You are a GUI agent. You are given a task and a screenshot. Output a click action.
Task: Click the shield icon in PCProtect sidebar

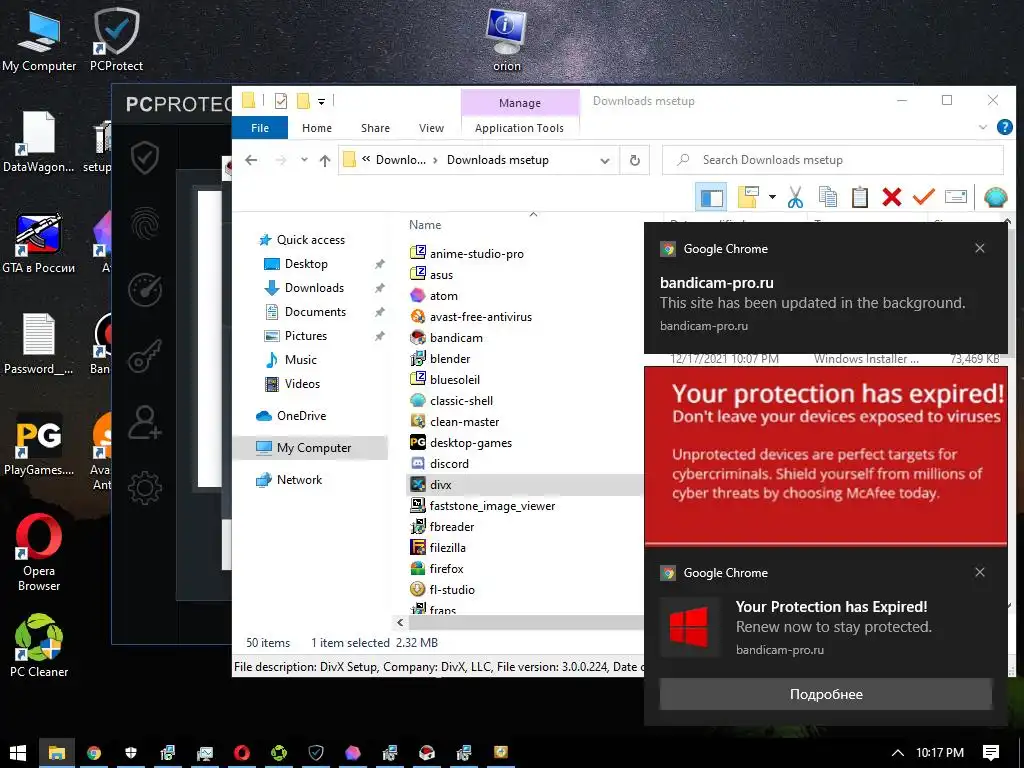coord(144,157)
